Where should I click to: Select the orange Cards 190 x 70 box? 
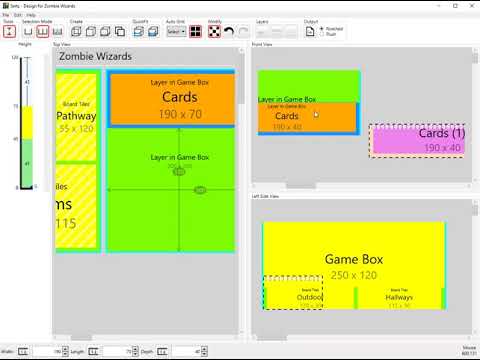tap(173, 99)
